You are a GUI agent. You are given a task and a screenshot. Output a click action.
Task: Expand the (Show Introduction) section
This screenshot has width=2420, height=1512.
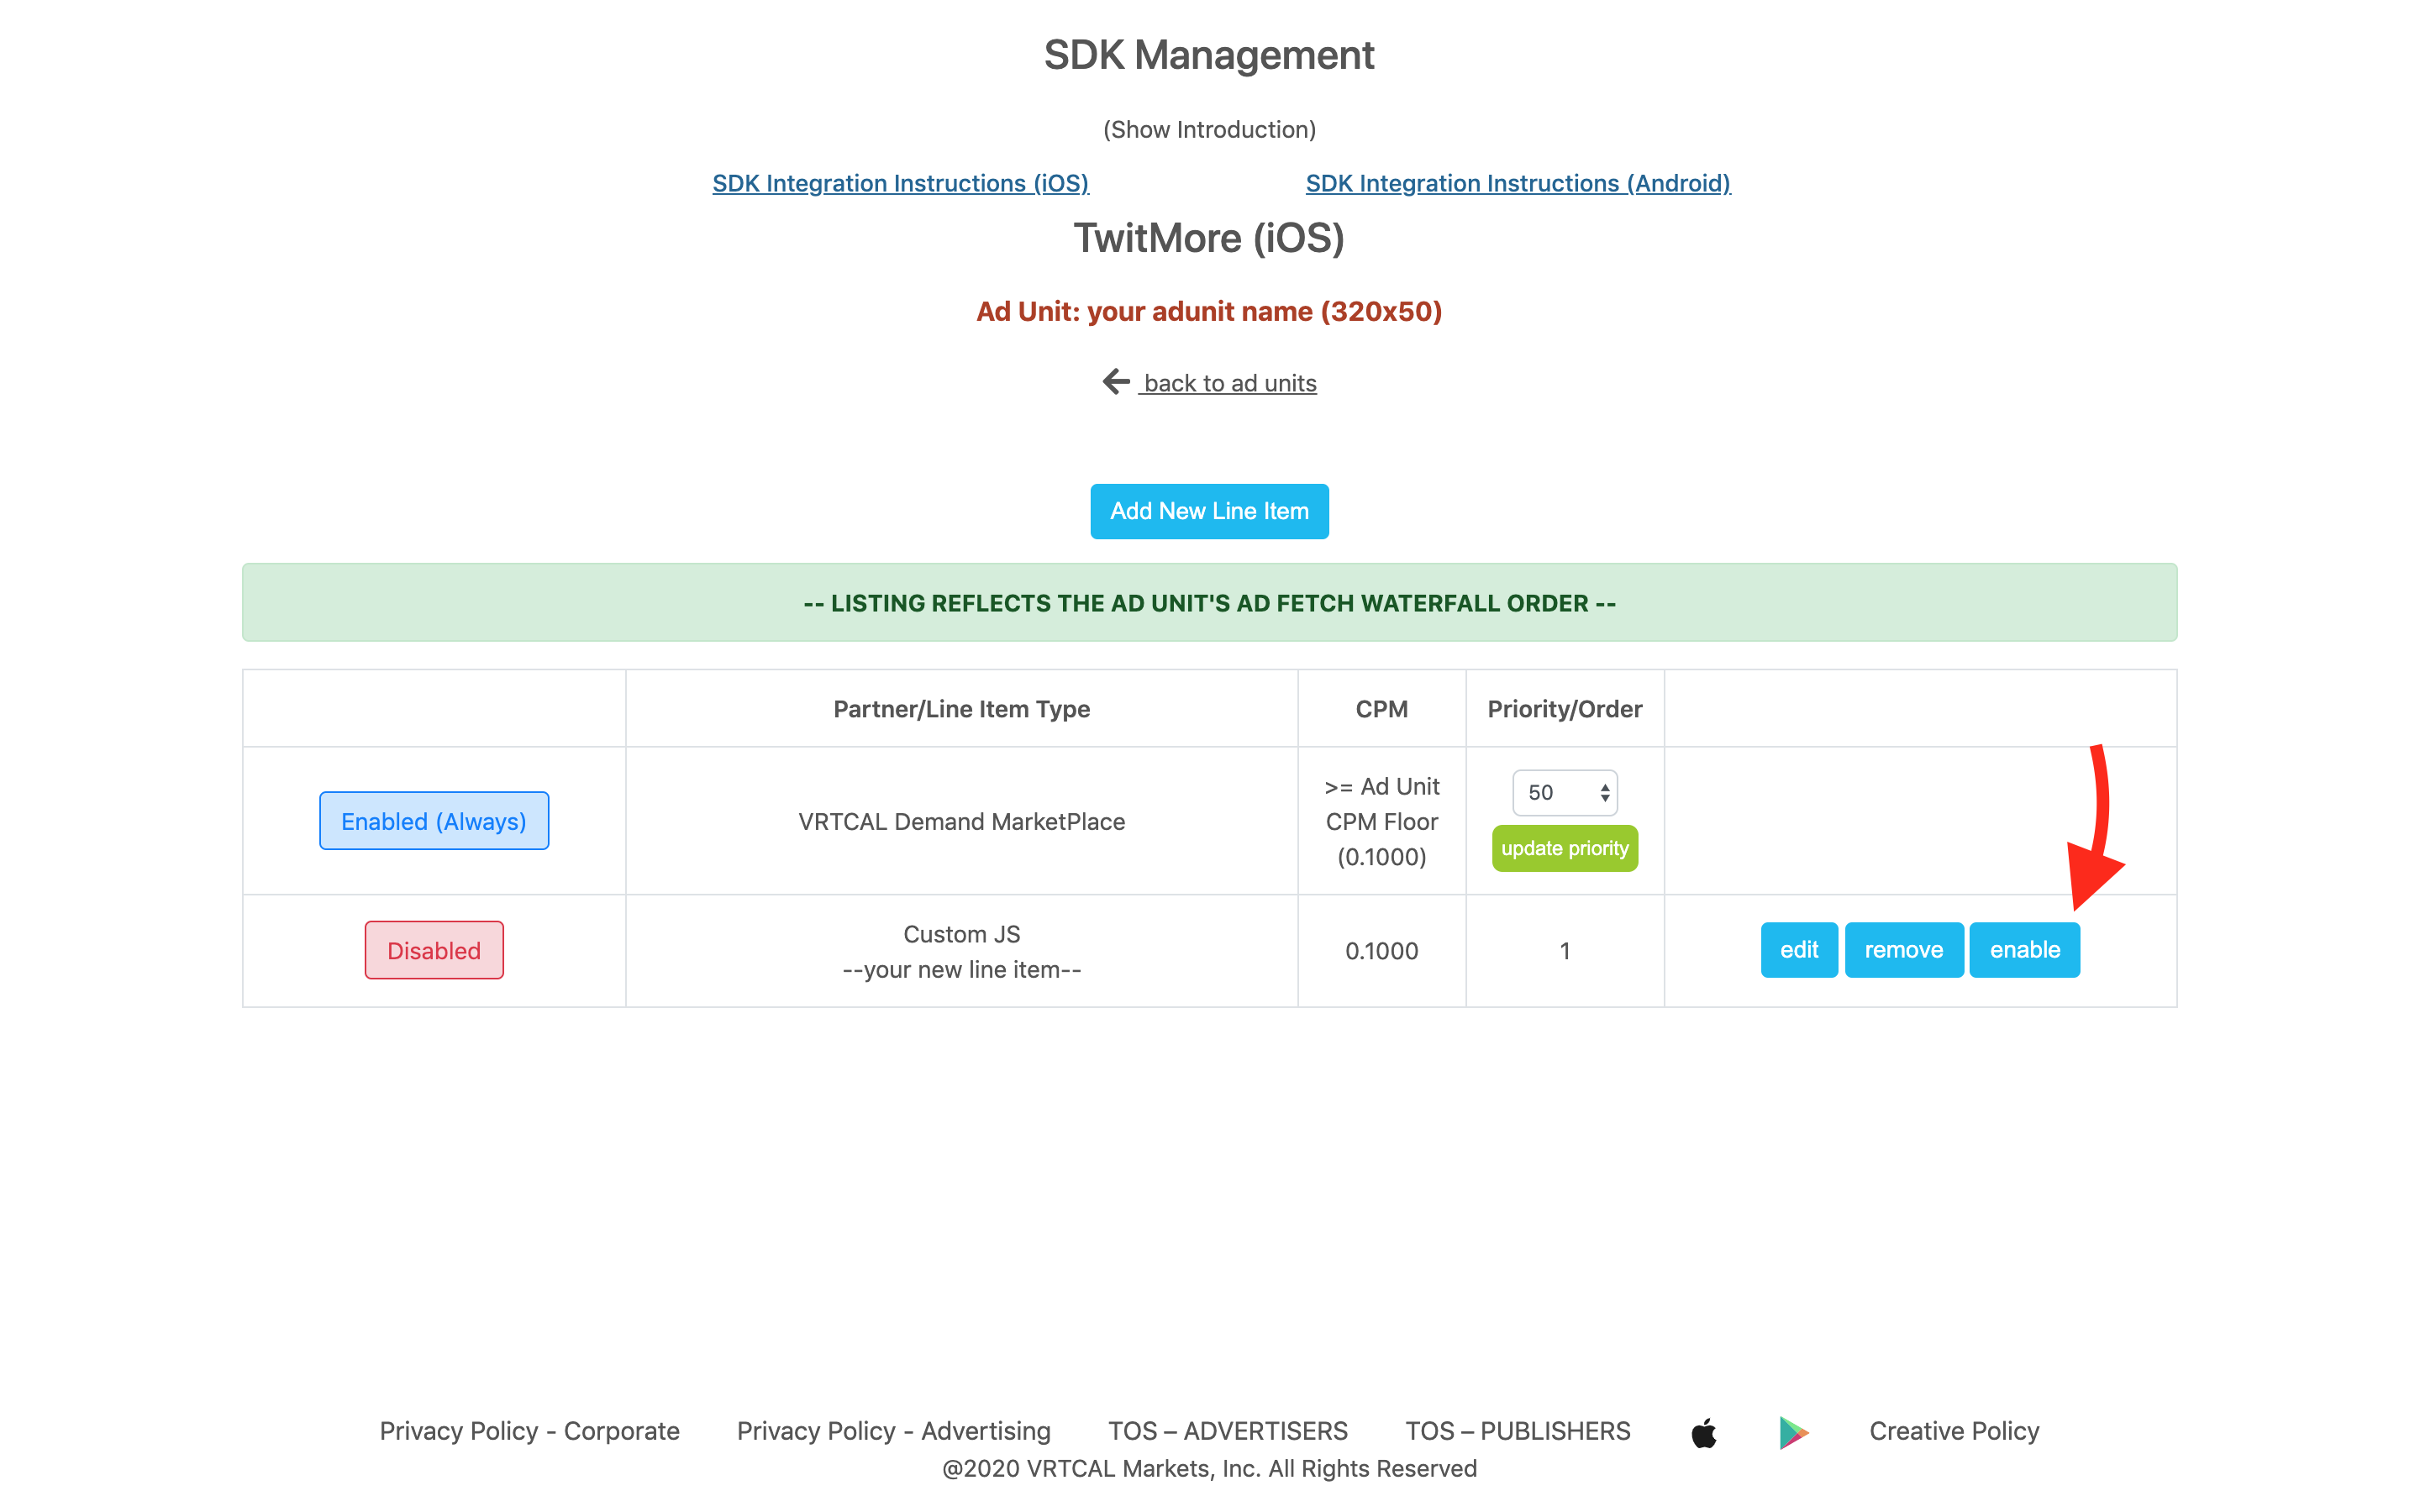(1209, 129)
